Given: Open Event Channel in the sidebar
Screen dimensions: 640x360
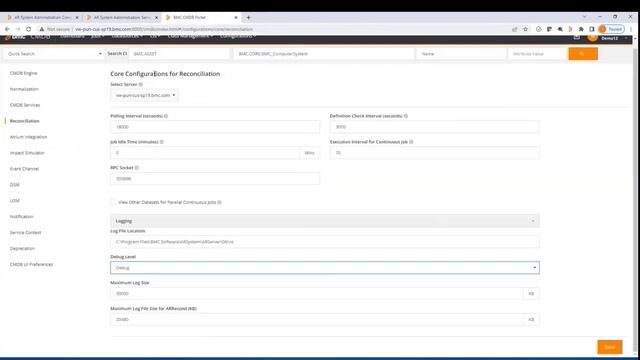Looking at the screenshot, I should (24, 169).
